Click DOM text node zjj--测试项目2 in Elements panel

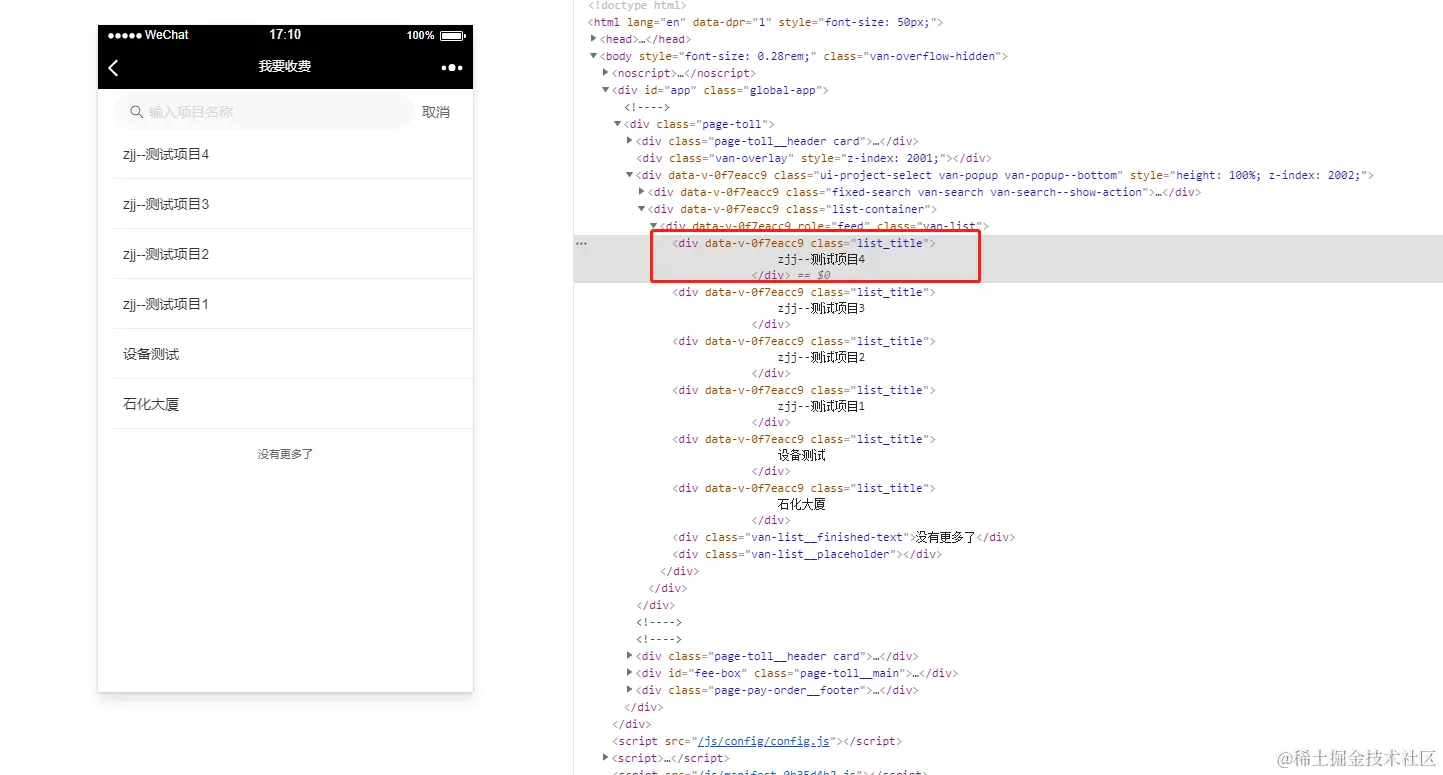pos(821,357)
